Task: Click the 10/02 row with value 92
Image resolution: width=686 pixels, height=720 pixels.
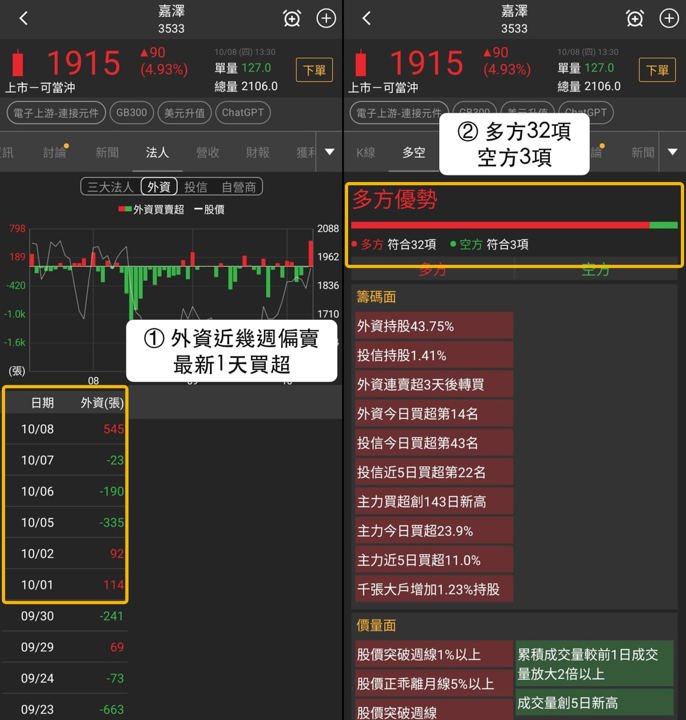Action: pyautogui.click(x=65, y=554)
